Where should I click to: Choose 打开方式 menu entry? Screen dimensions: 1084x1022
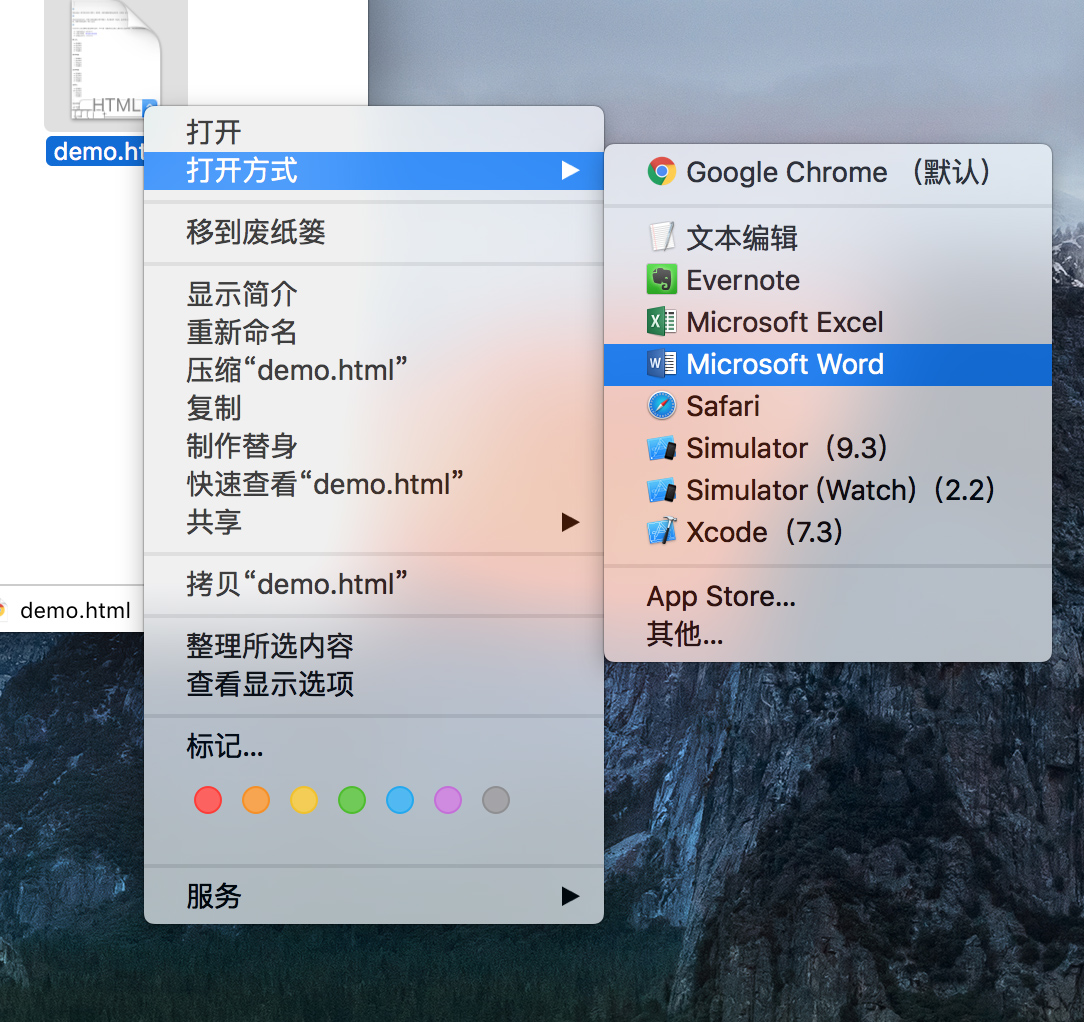tap(373, 171)
